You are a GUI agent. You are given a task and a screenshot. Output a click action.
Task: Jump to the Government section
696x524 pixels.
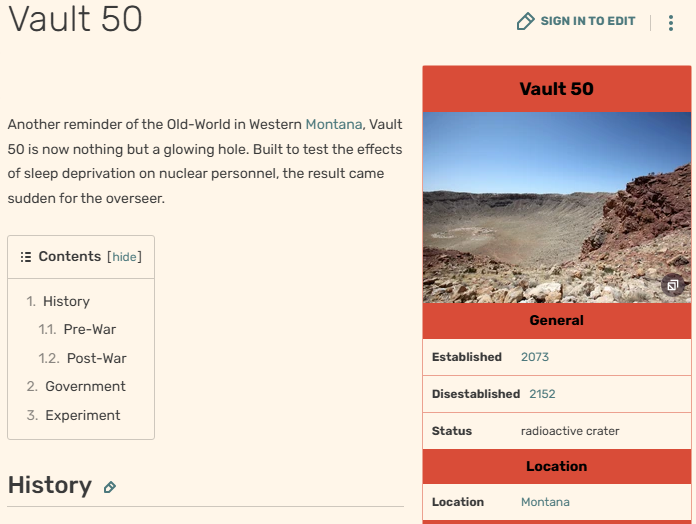click(x=85, y=386)
